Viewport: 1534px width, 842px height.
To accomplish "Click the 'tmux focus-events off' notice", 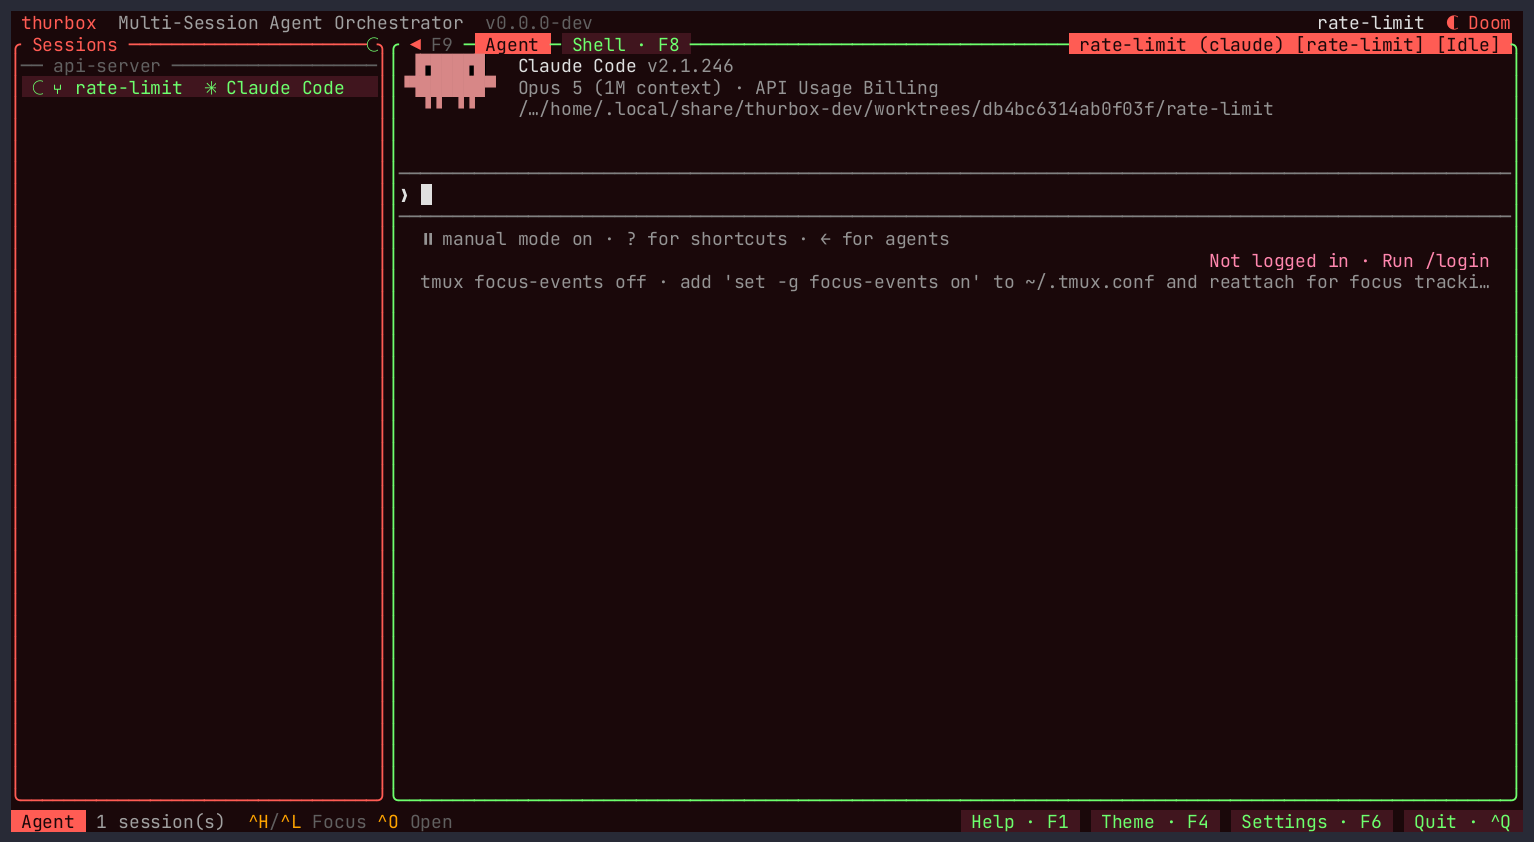I will coord(533,282).
